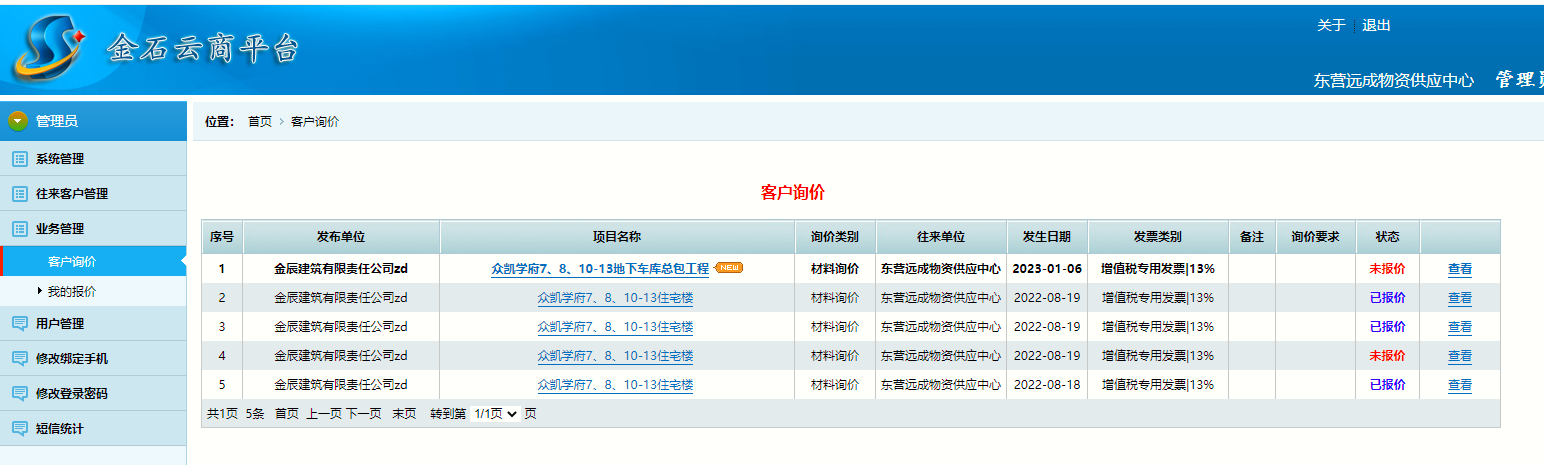Open the 短信统计 menu item
This screenshot has width=1544, height=465.
point(60,429)
